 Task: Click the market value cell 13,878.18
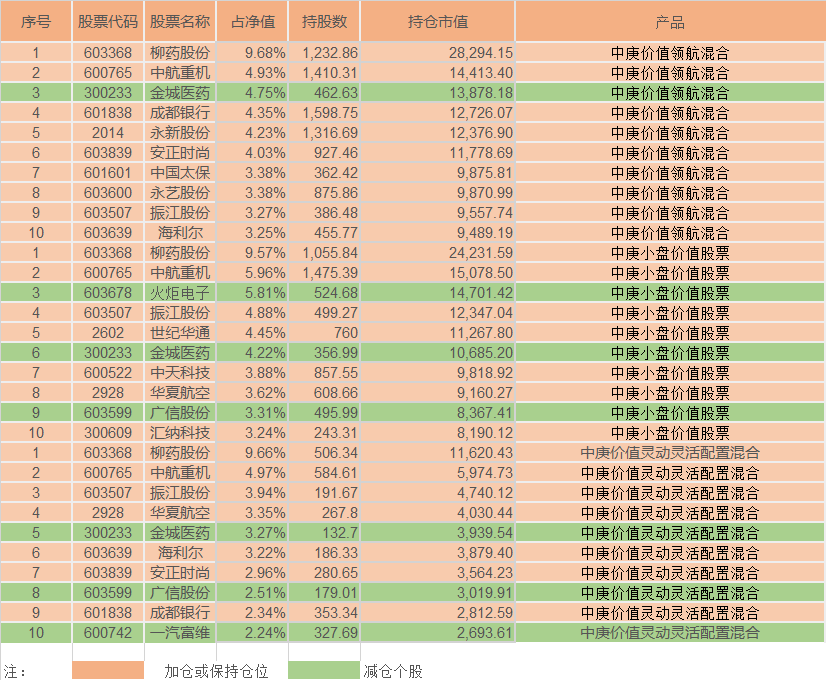coord(438,93)
